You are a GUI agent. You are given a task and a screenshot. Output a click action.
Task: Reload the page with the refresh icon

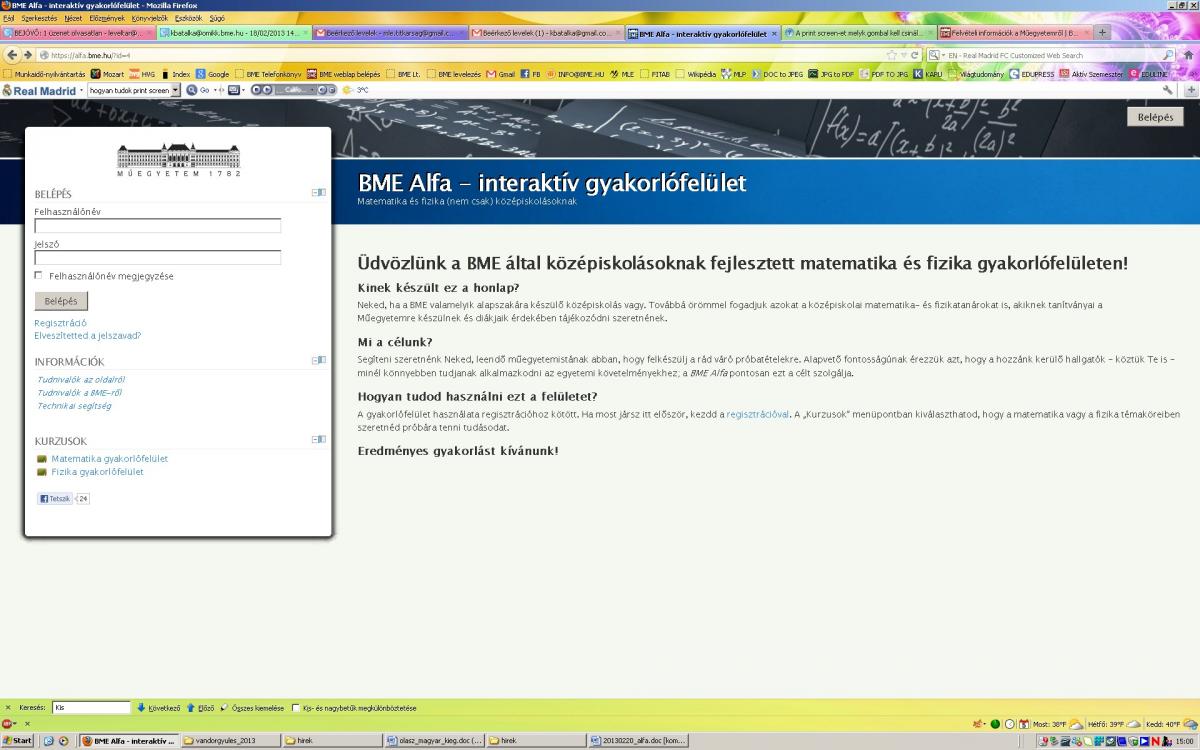914,55
